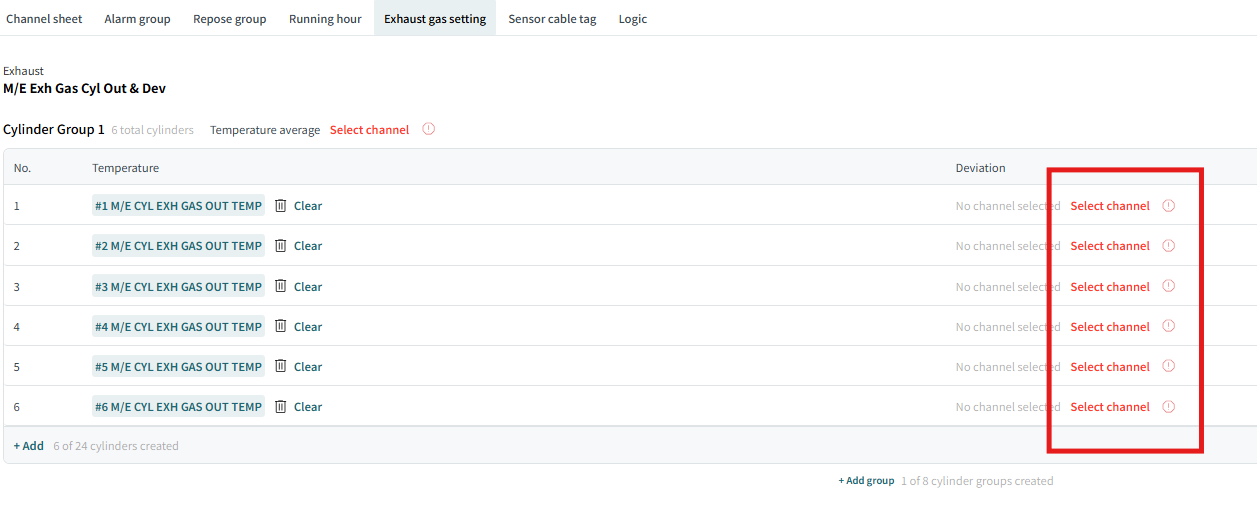Click the #5 M/E CYL EXH GAS OUT TEMP tag
The height and width of the screenshot is (527, 1257).
coord(178,367)
